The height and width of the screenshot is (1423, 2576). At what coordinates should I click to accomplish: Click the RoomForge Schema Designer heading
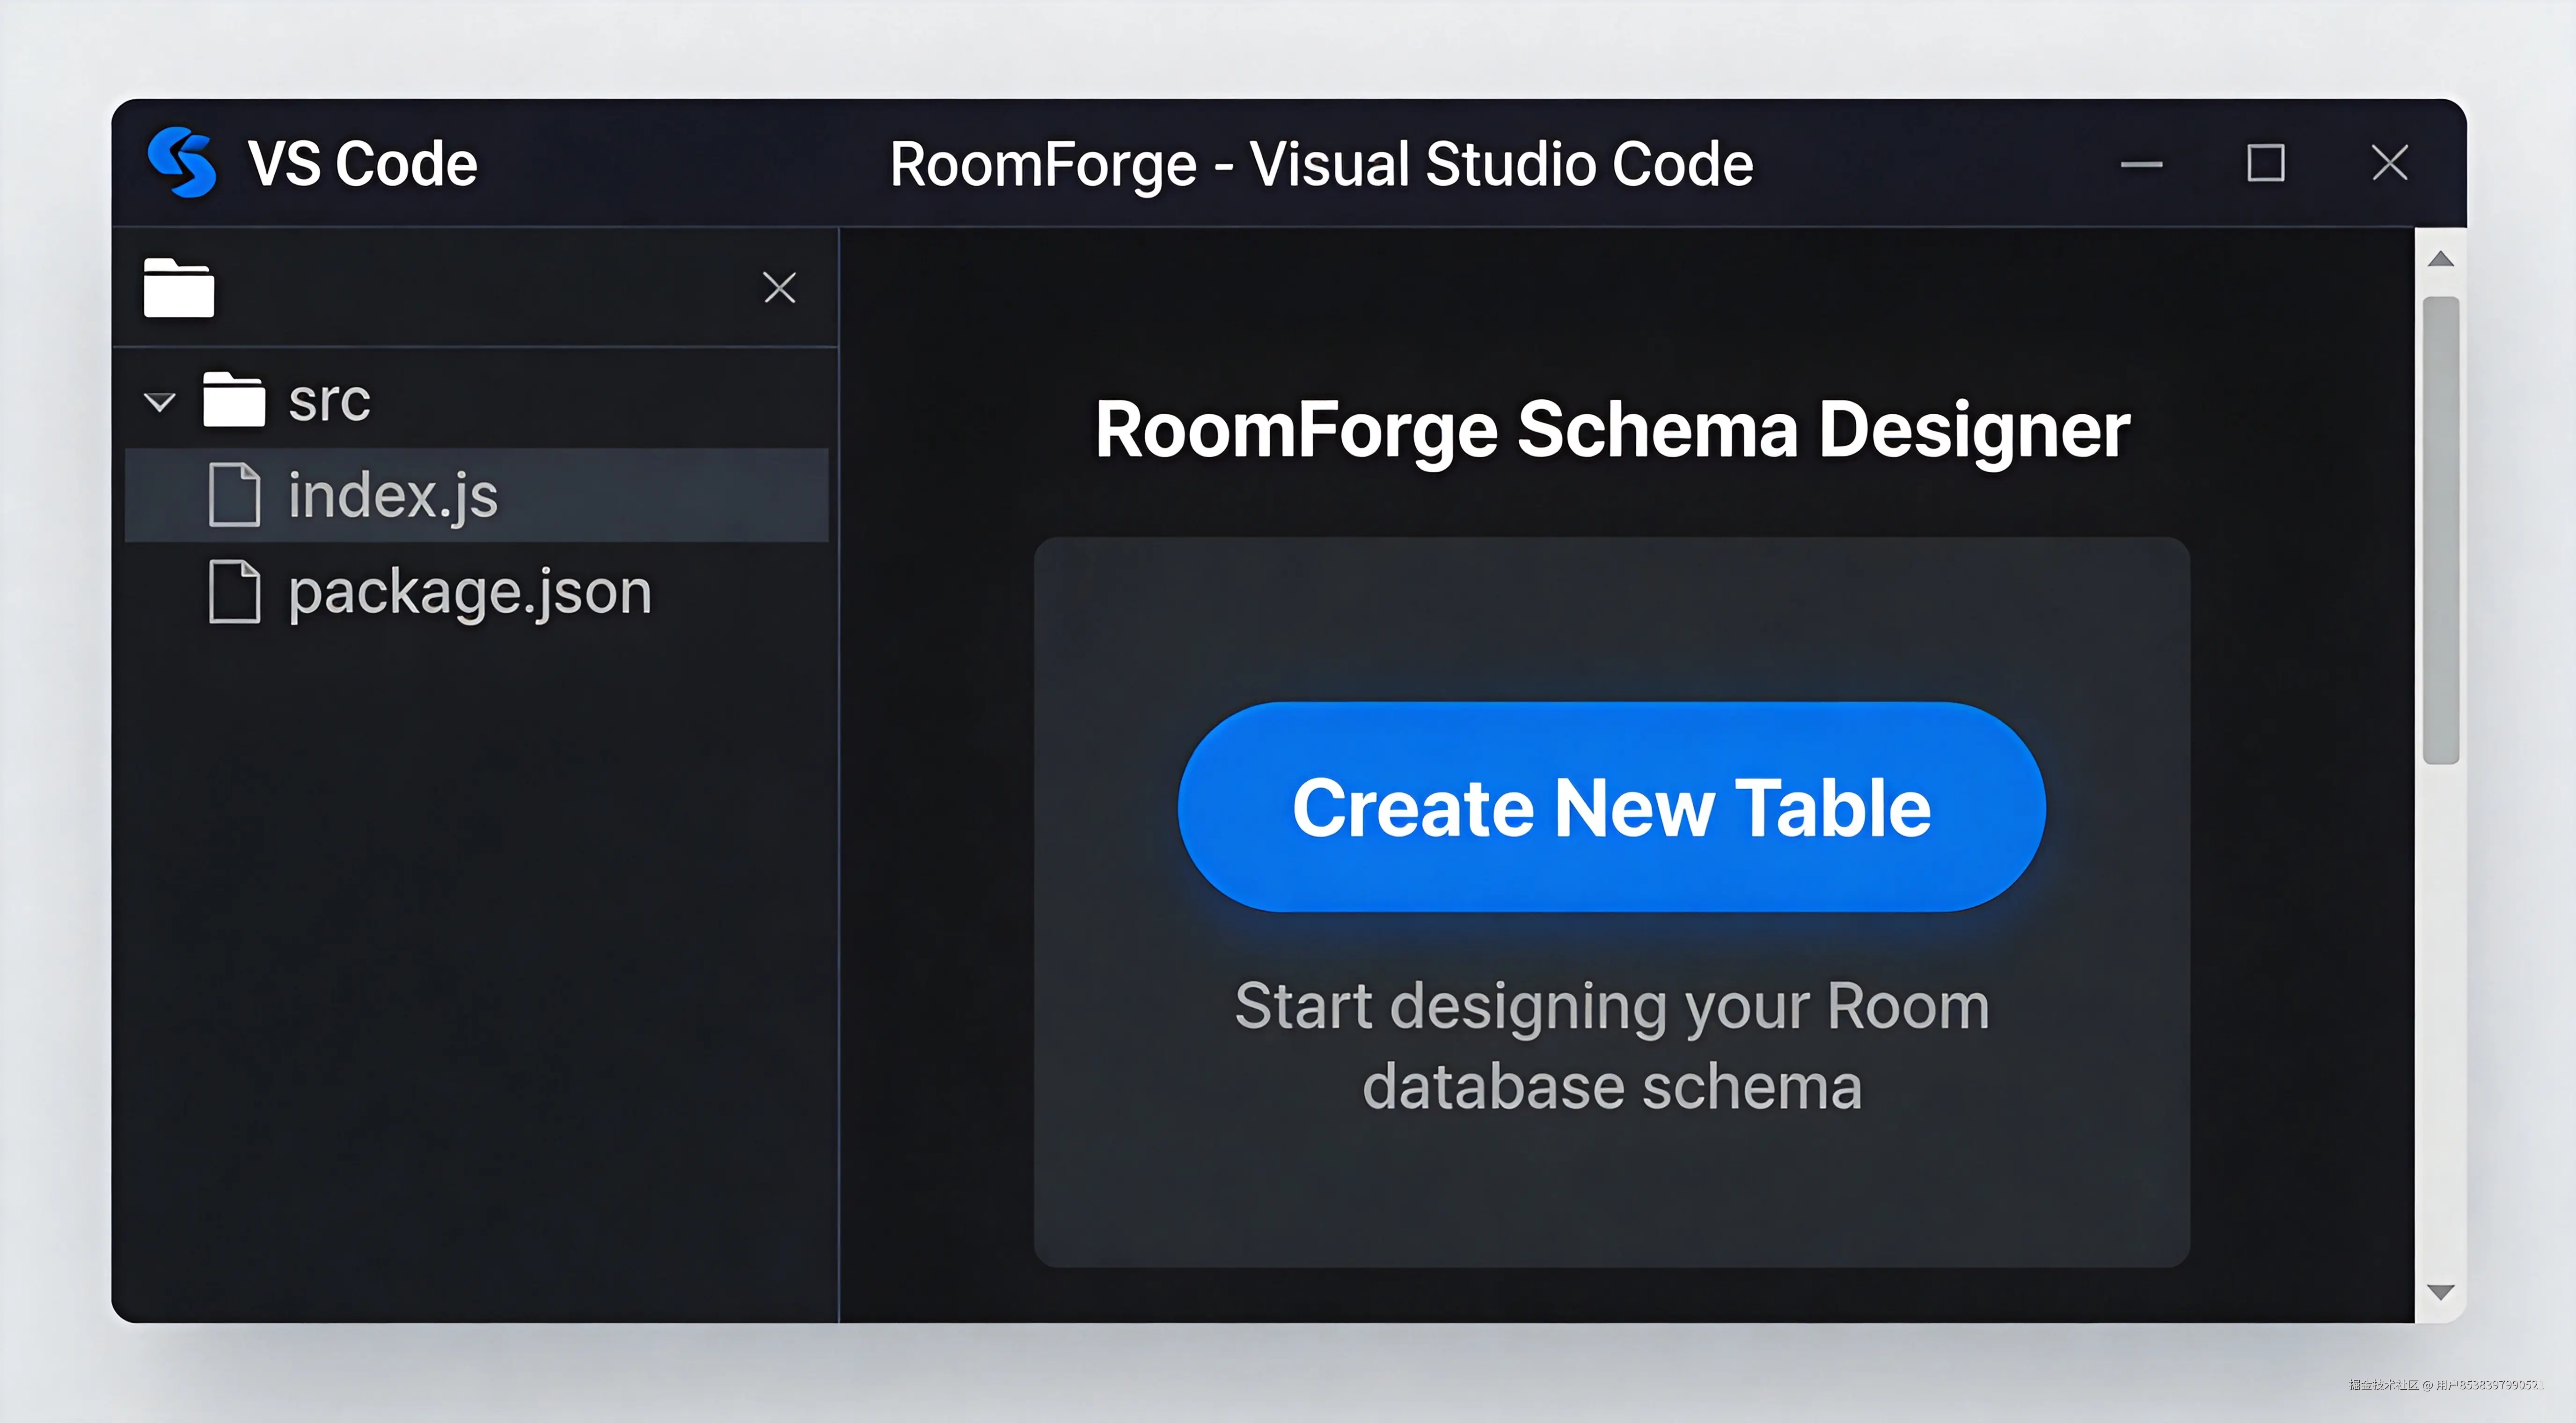(1612, 430)
